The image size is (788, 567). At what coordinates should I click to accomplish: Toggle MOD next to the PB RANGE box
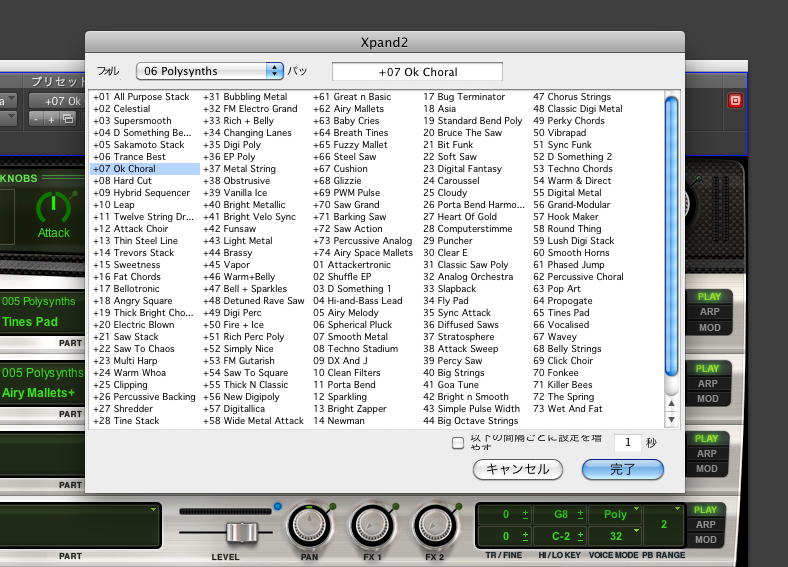(706, 539)
